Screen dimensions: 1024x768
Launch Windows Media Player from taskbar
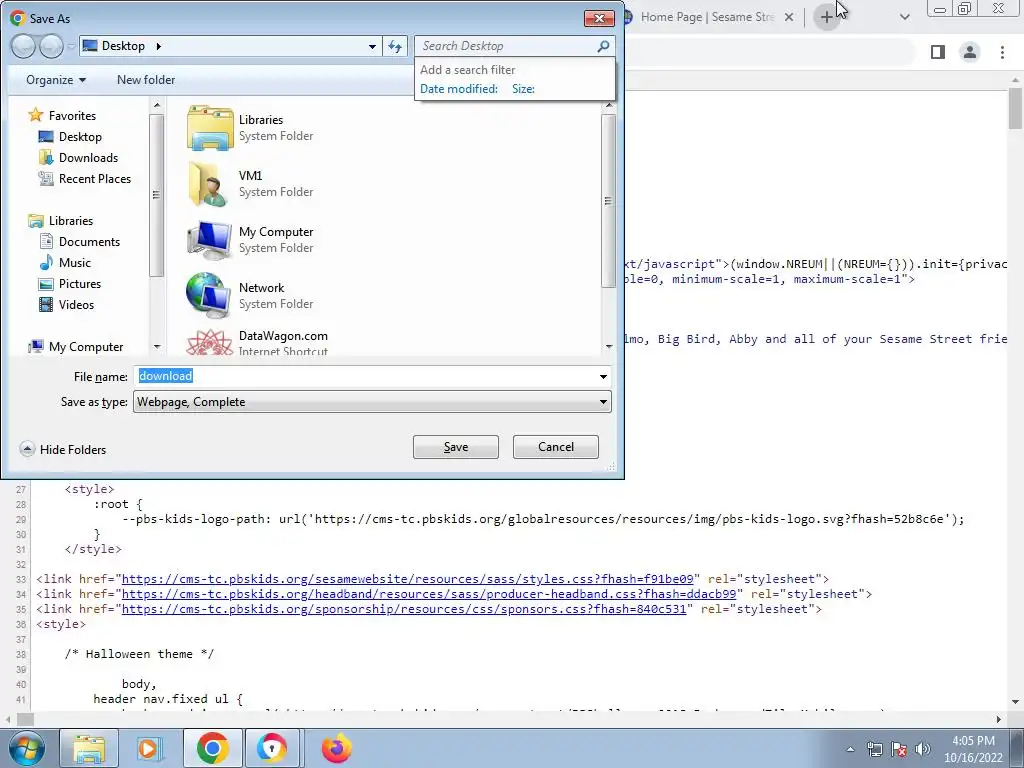point(149,748)
